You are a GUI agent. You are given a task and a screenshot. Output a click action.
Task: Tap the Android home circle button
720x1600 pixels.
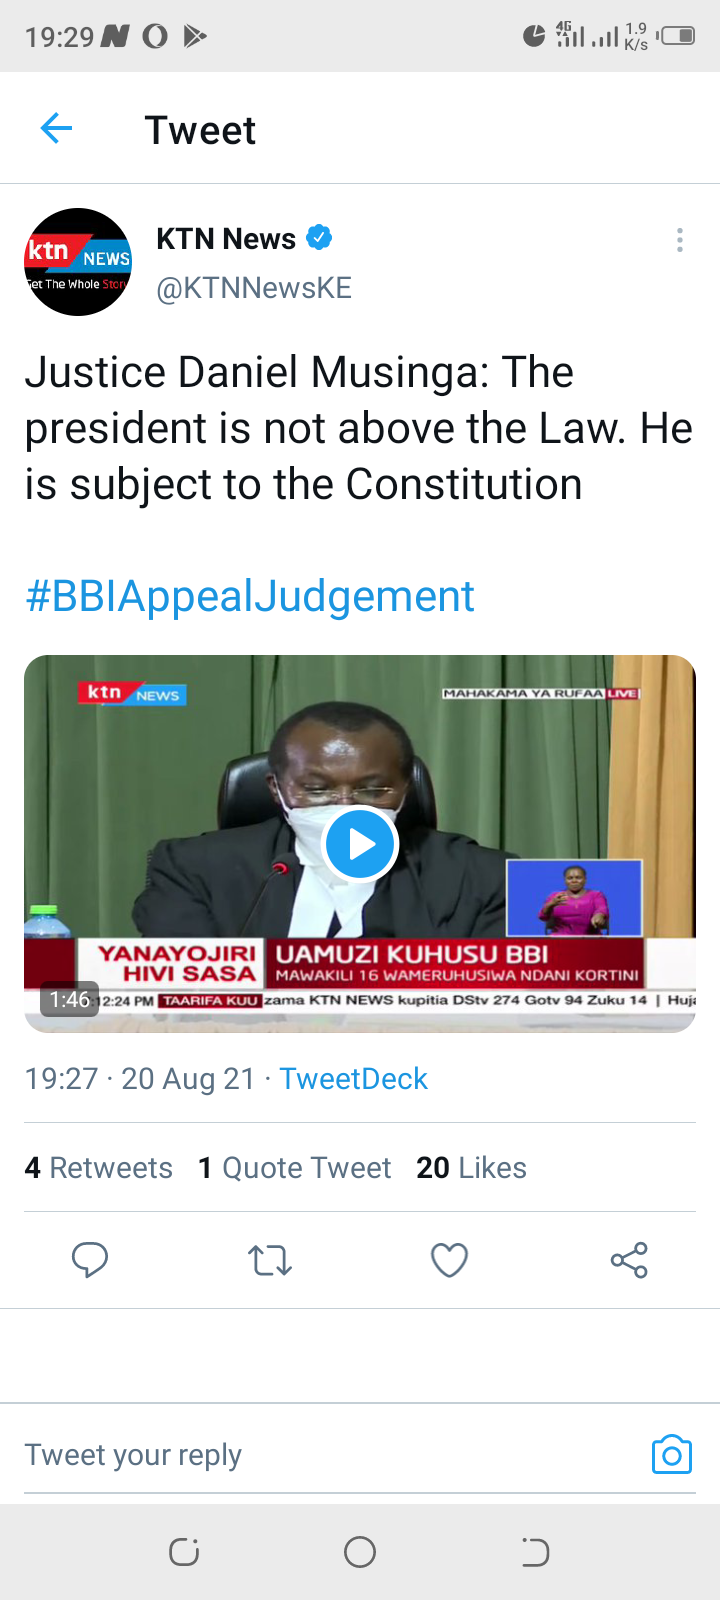tap(360, 1552)
